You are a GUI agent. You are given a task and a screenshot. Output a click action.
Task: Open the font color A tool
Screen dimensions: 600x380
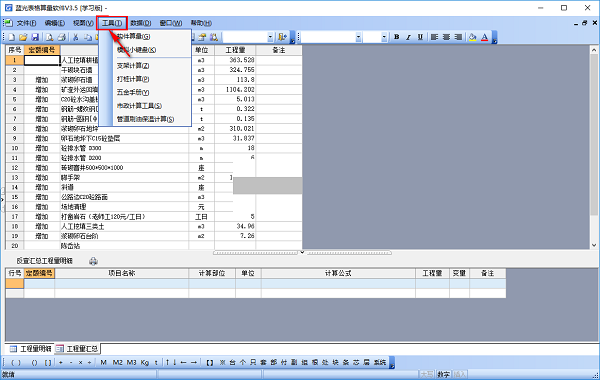pyautogui.click(x=484, y=37)
